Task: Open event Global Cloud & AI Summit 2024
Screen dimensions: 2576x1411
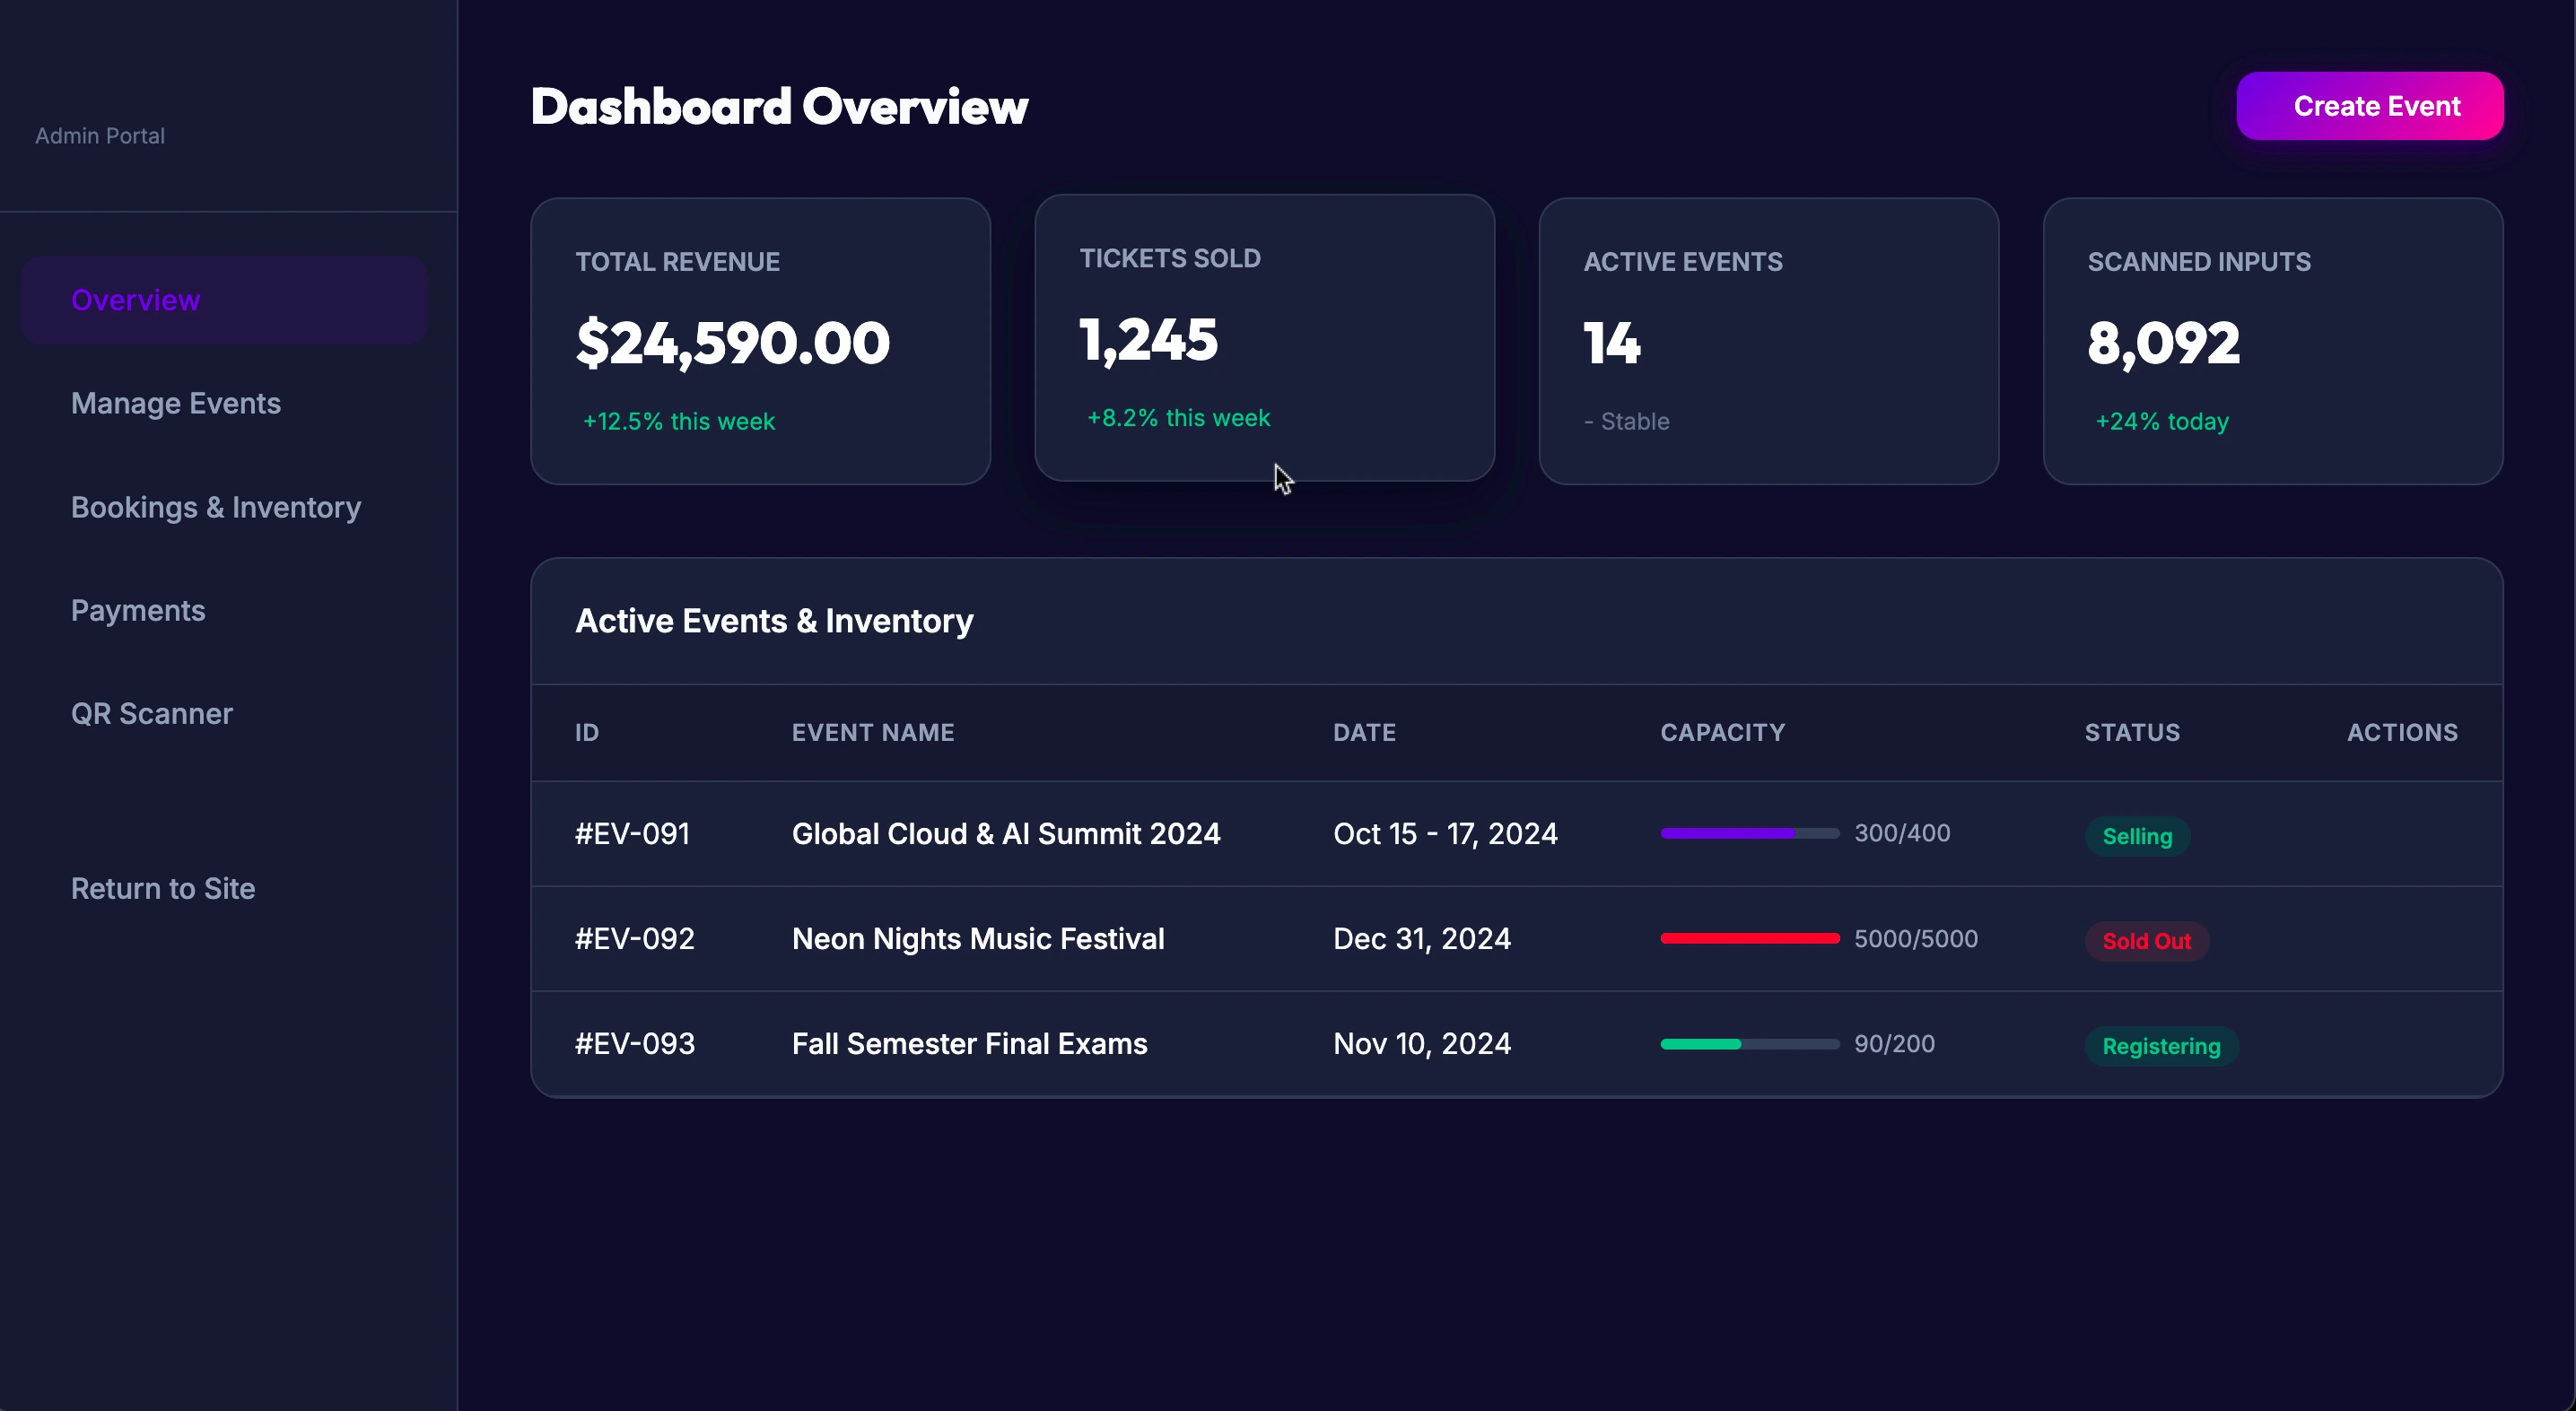Action: (x=1006, y=833)
